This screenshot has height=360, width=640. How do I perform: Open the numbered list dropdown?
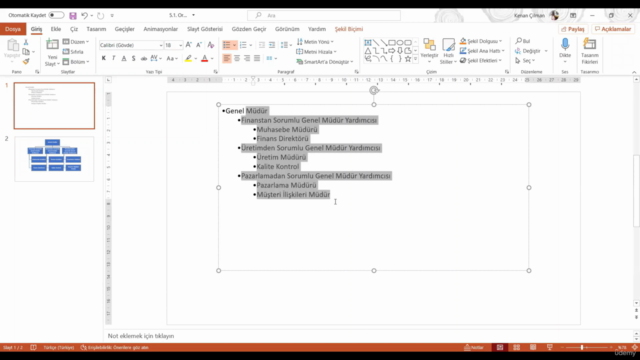click(251, 45)
